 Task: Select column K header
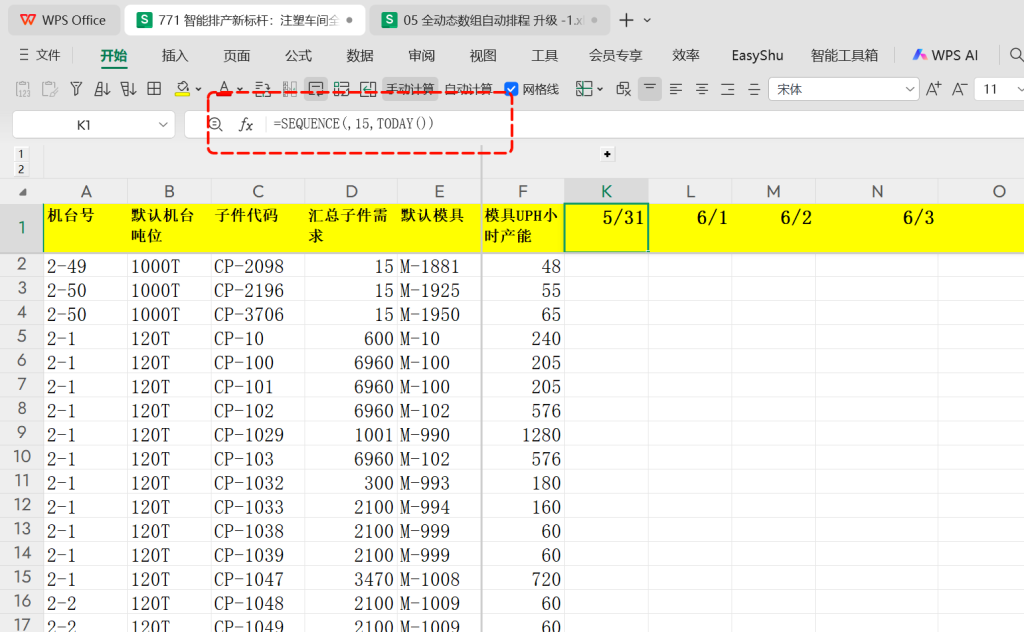[x=606, y=191]
